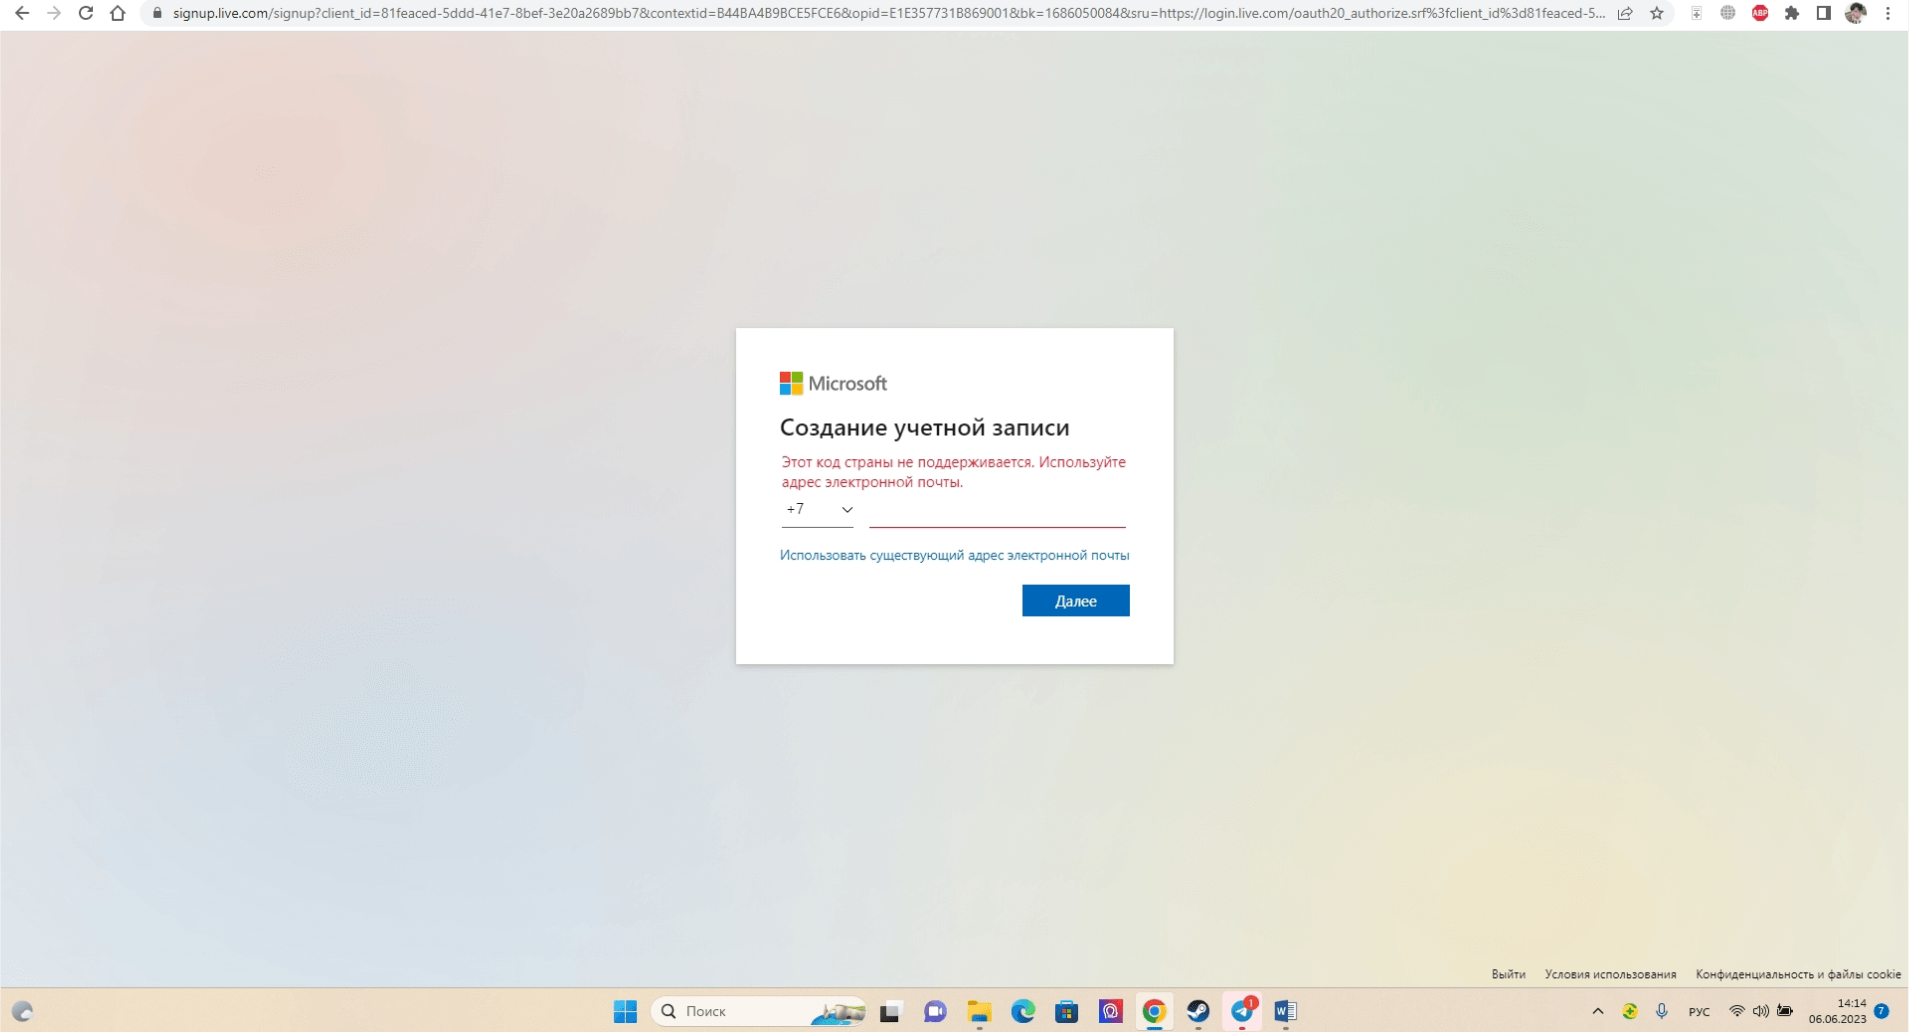Open Условия использования footer link

pos(1610,974)
